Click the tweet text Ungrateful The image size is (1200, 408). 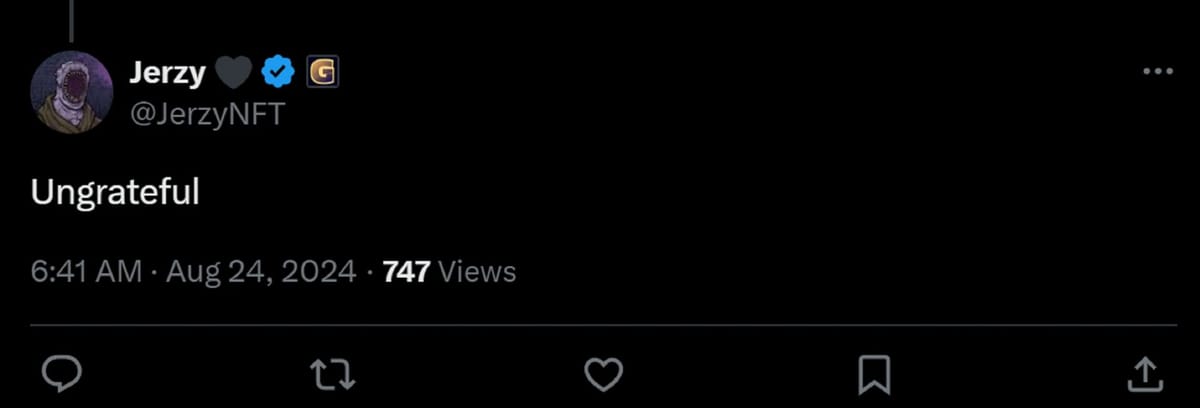tap(116, 192)
